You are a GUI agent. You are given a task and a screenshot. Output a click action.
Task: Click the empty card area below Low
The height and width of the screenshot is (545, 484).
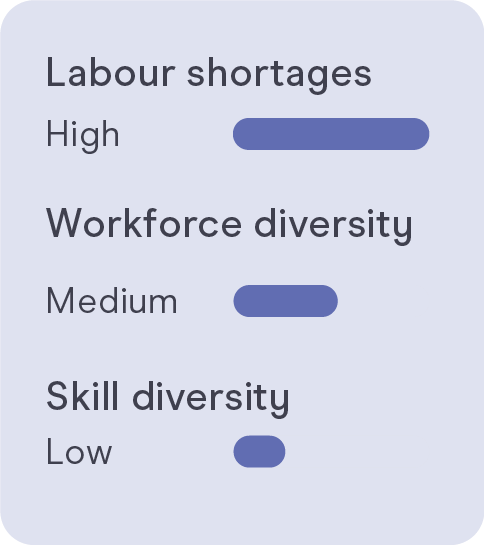(x=242, y=506)
